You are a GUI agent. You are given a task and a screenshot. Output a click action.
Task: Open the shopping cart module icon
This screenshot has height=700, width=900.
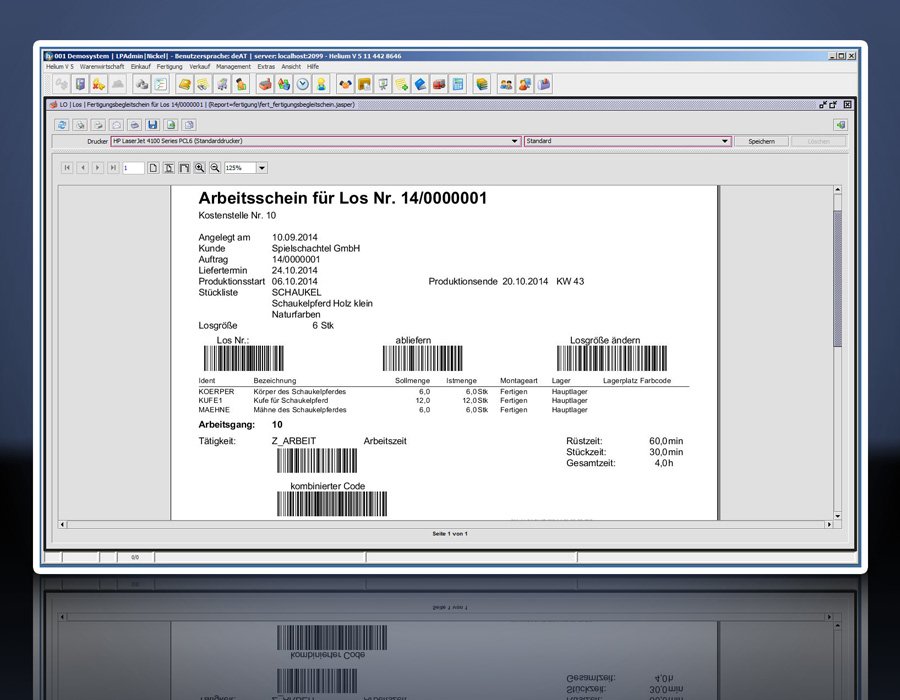click(222, 84)
